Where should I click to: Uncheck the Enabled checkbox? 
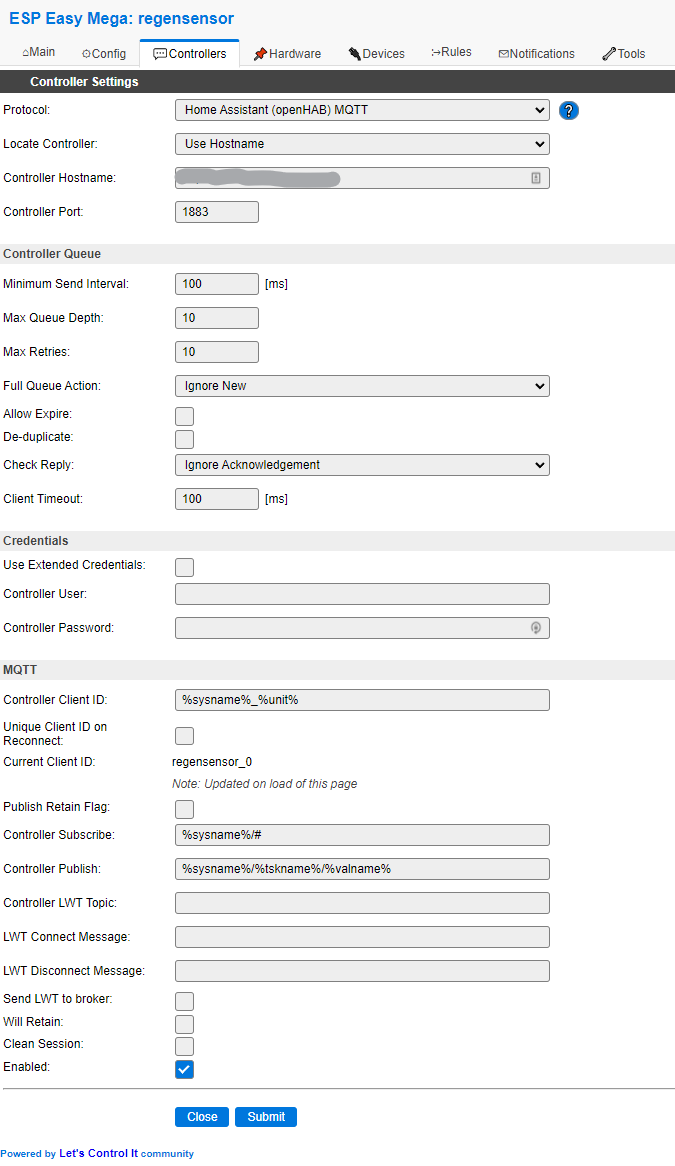(184, 1069)
